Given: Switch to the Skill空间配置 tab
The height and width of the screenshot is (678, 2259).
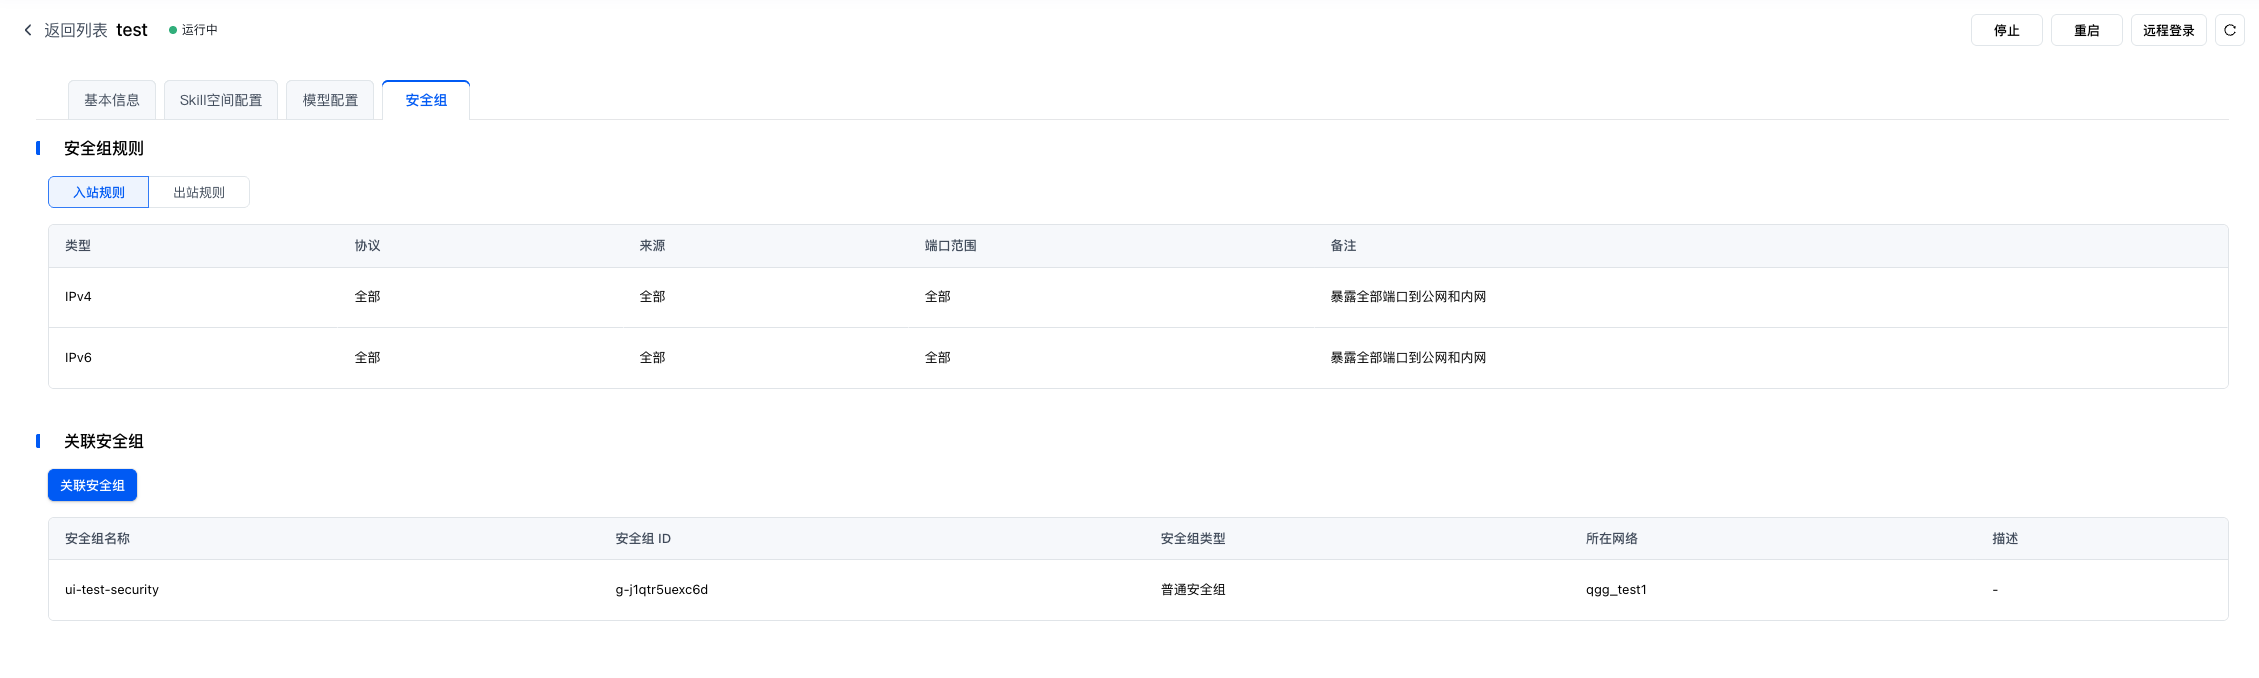Looking at the screenshot, I should [x=221, y=100].
